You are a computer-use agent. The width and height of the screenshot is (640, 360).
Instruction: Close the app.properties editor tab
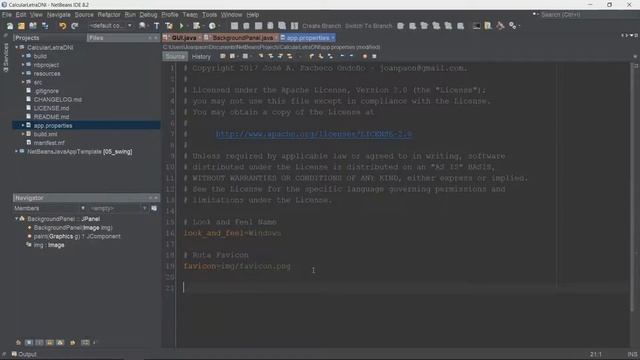click(333, 38)
